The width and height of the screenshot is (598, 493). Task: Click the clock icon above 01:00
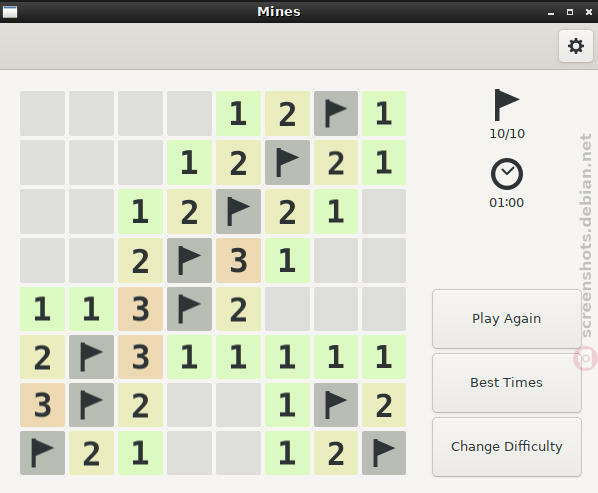[x=506, y=174]
